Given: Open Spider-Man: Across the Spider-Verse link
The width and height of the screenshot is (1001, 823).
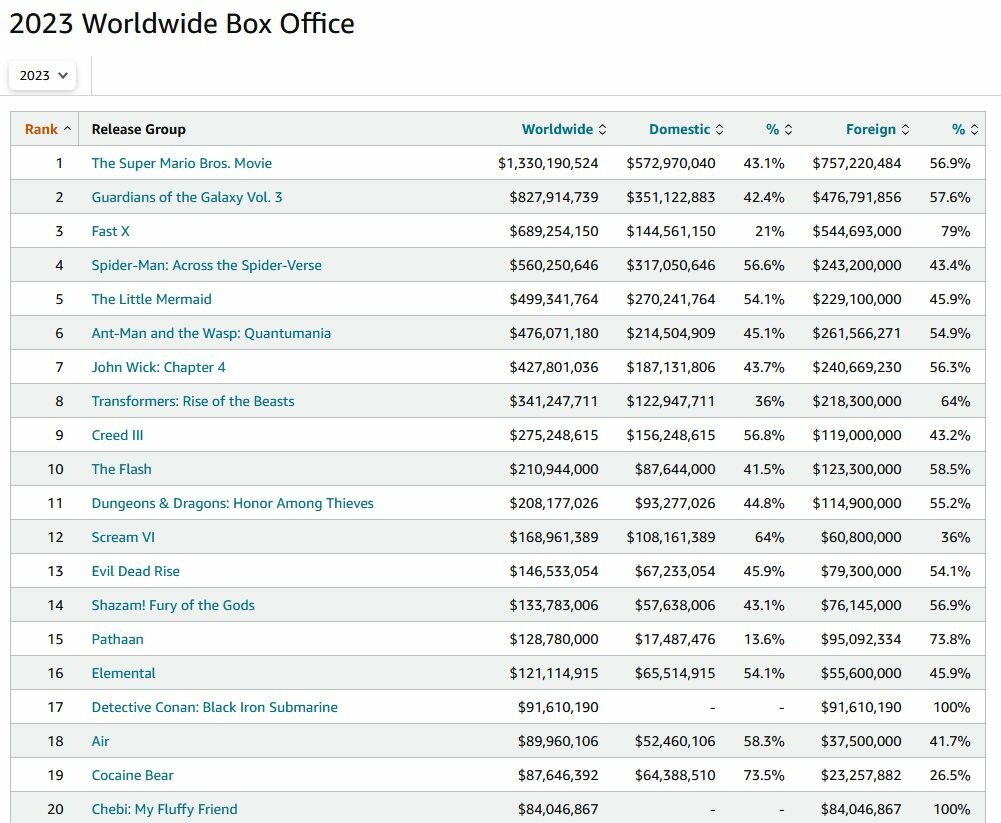Looking at the screenshot, I should click(x=206, y=265).
